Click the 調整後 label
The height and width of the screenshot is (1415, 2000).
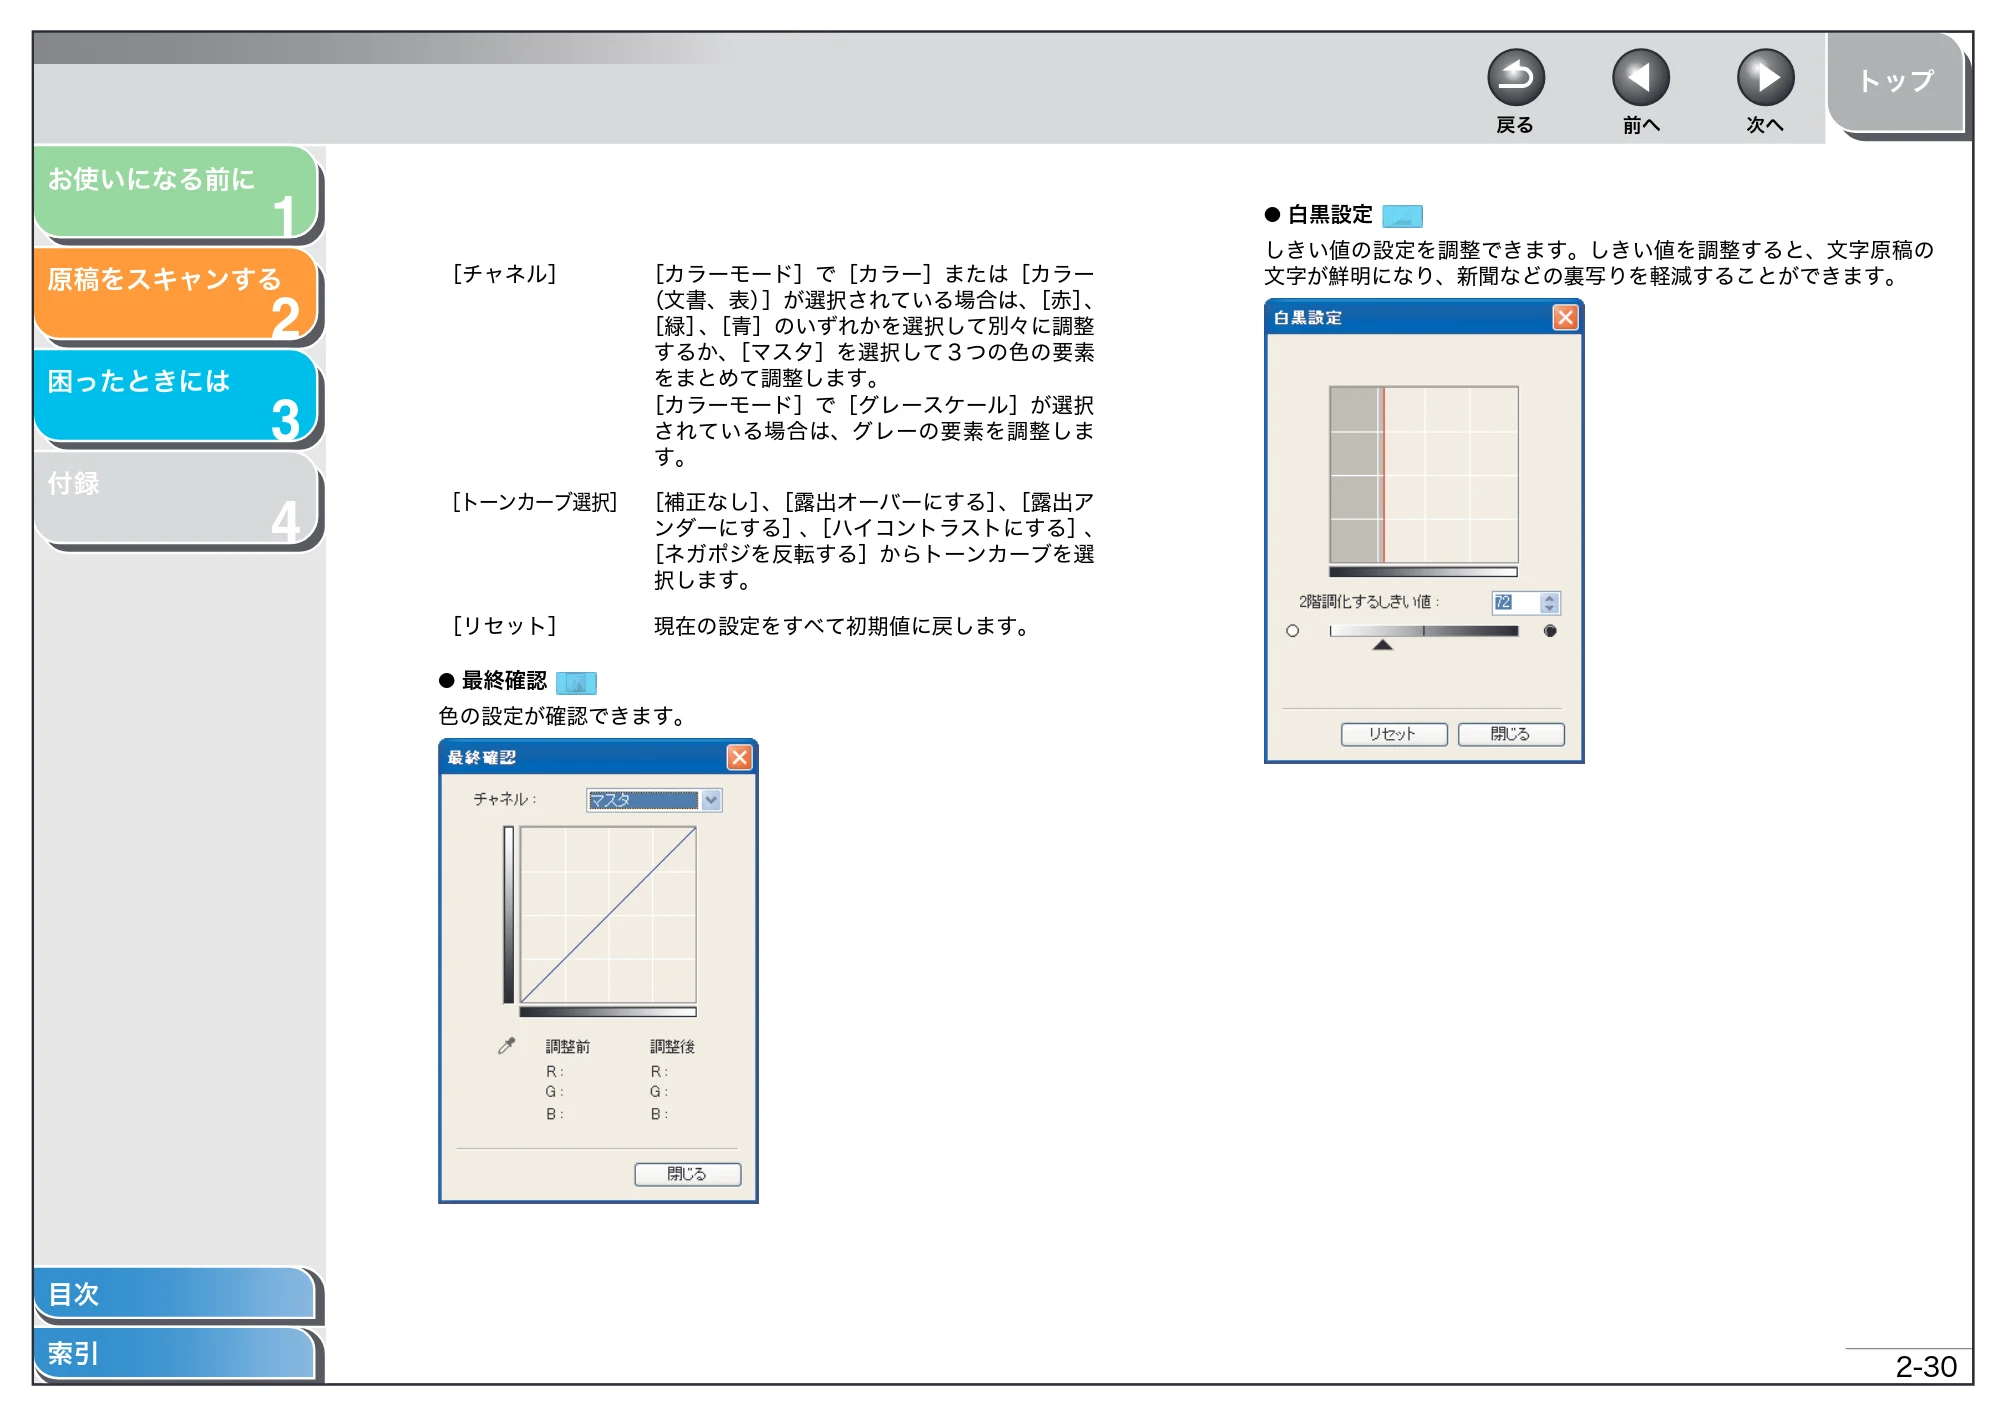672,1047
